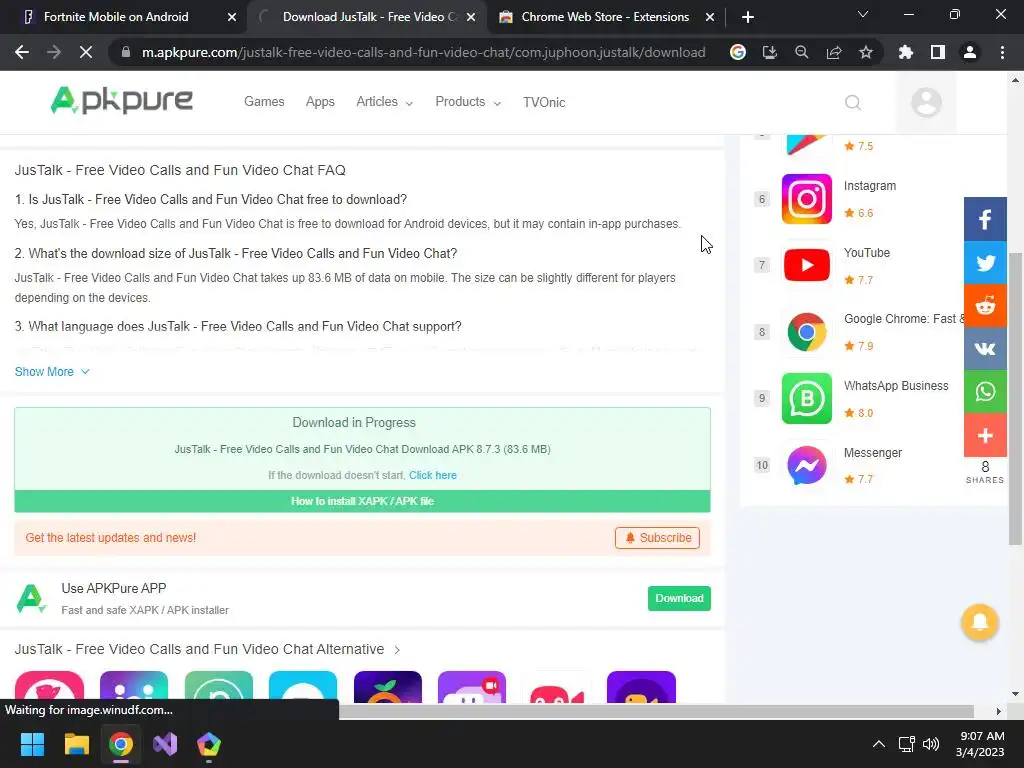Open more sharing options plus button
Screen dimensions: 1024x768
click(985, 435)
